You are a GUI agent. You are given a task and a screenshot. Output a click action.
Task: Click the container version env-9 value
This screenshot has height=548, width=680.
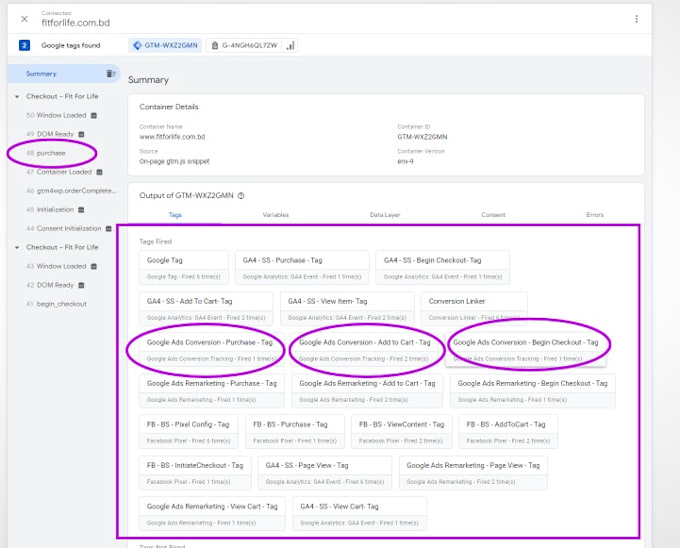(405, 162)
